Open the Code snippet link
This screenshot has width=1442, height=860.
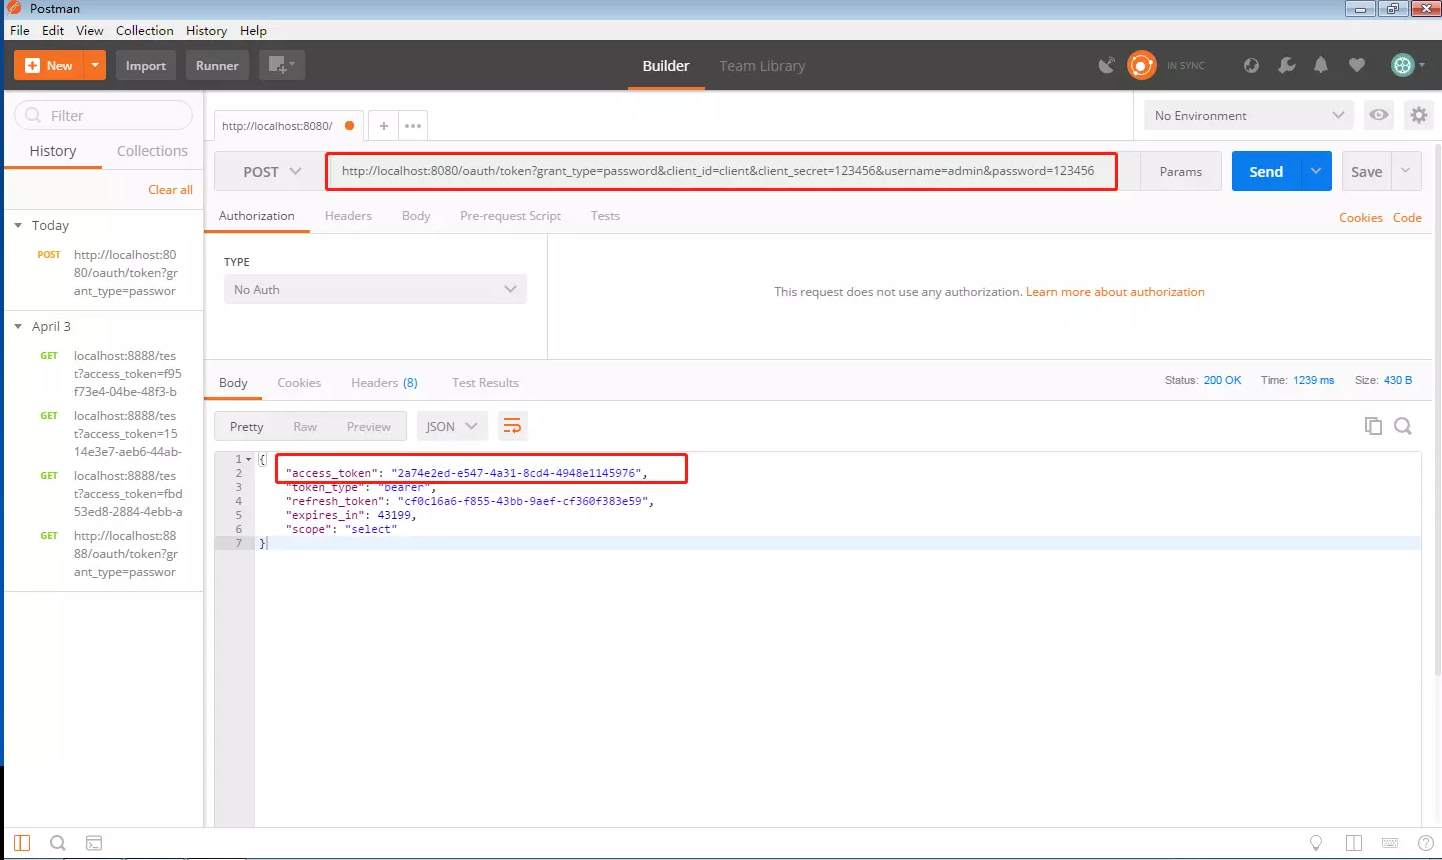coord(1407,218)
